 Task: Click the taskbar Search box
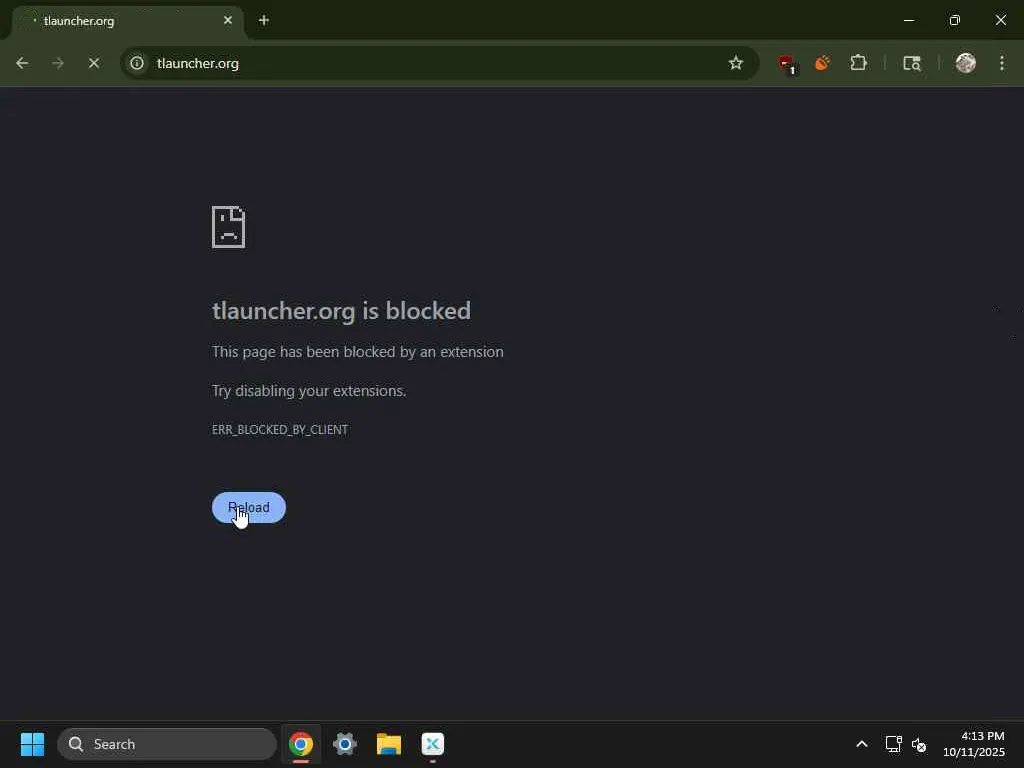tap(167, 744)
